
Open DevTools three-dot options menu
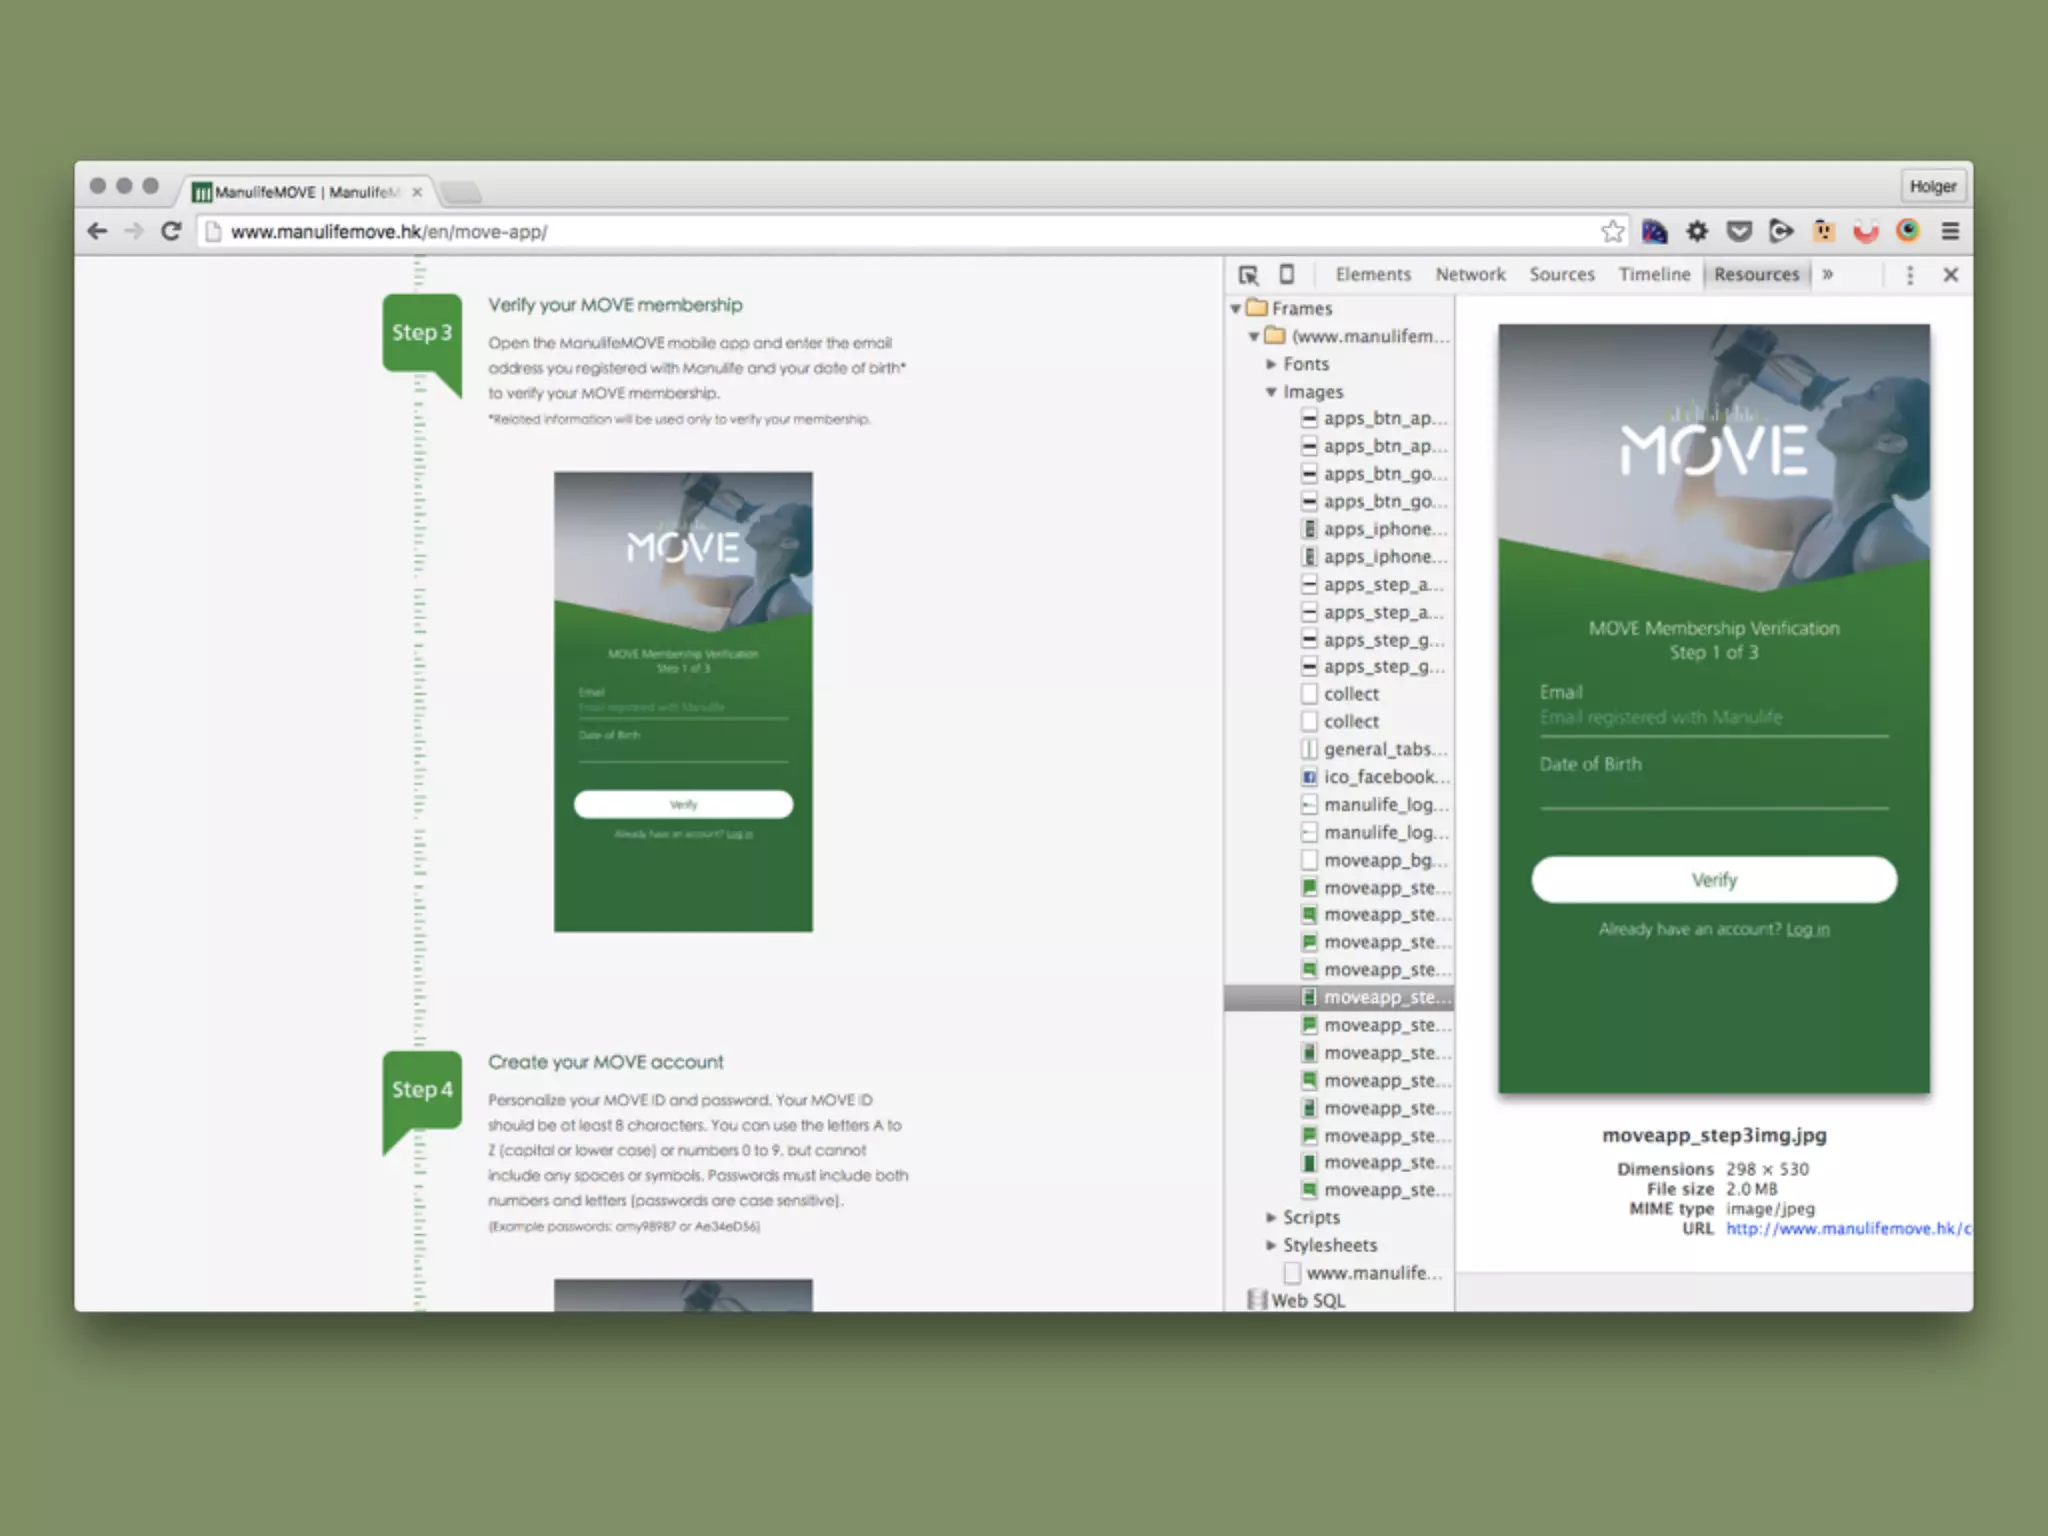pyautogui.click(x=1910, y=275)
